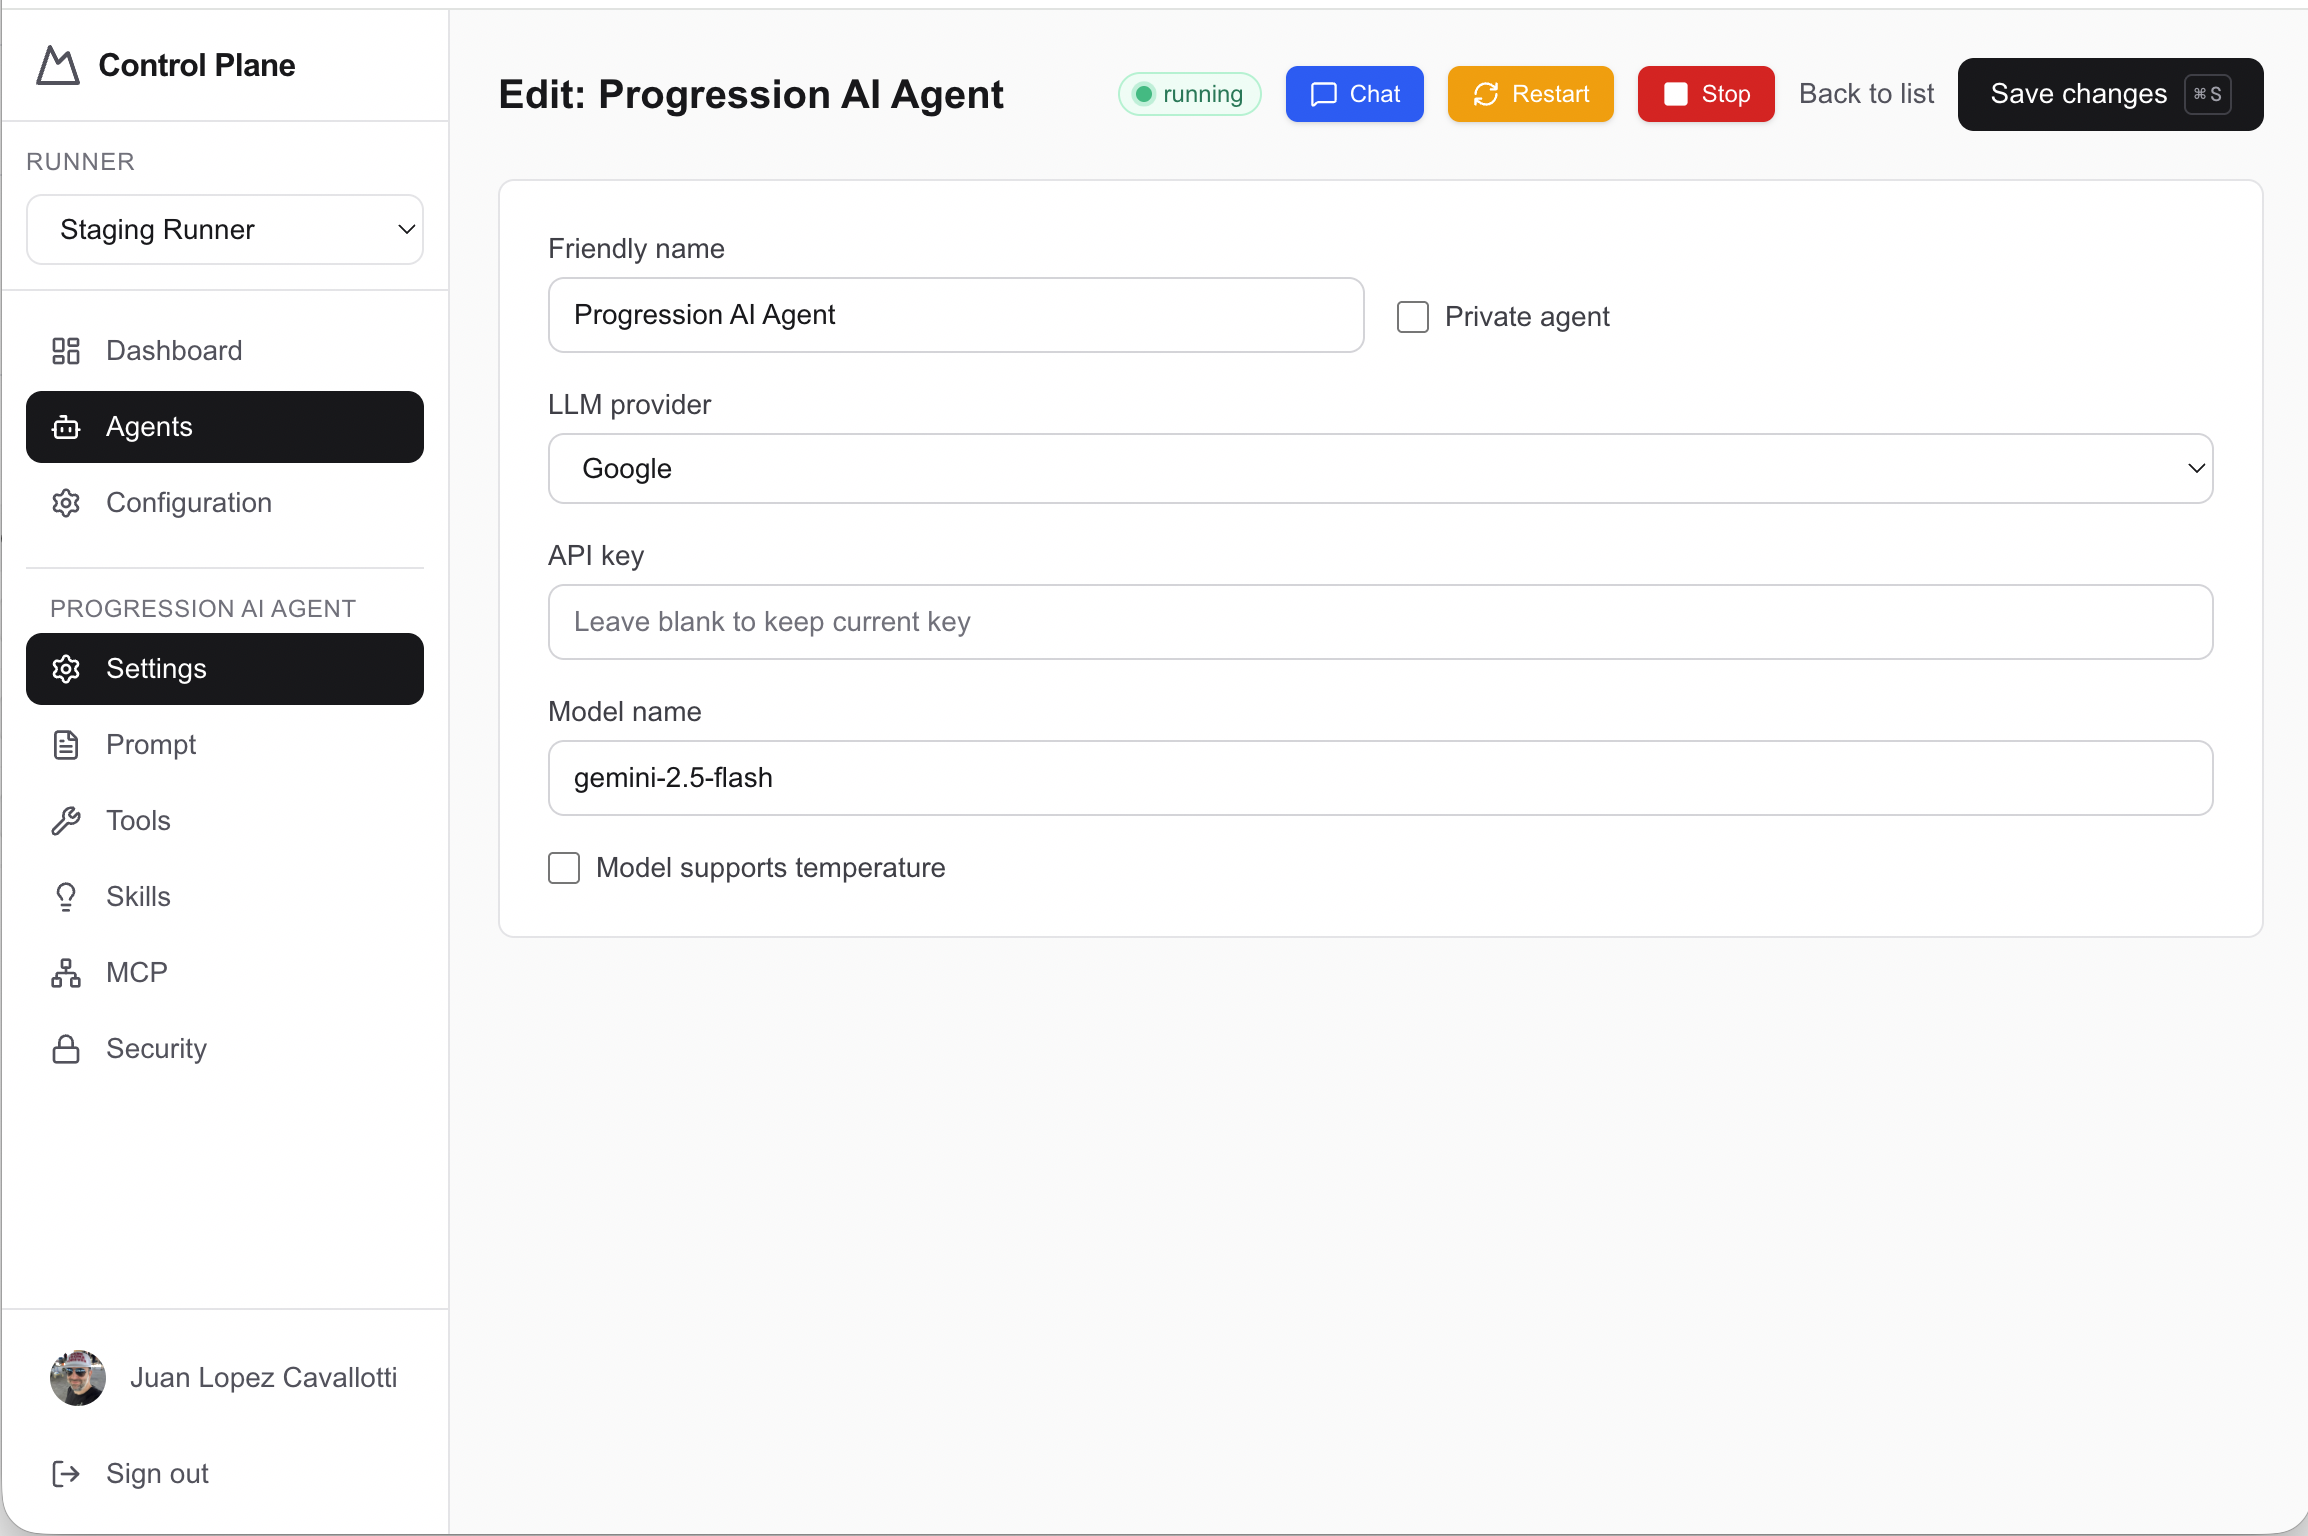Viewport: 2308px width, 1536px height.
Task: Click the Dashboard grid icon
Action: (66, 351)
